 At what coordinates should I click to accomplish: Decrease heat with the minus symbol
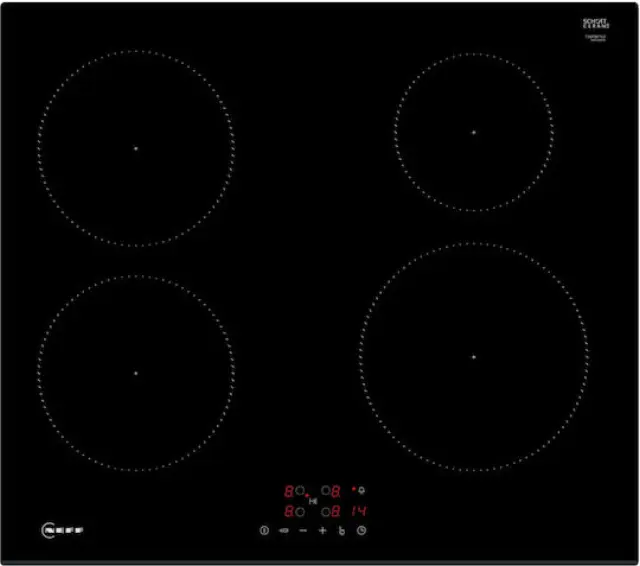point(303,530)
